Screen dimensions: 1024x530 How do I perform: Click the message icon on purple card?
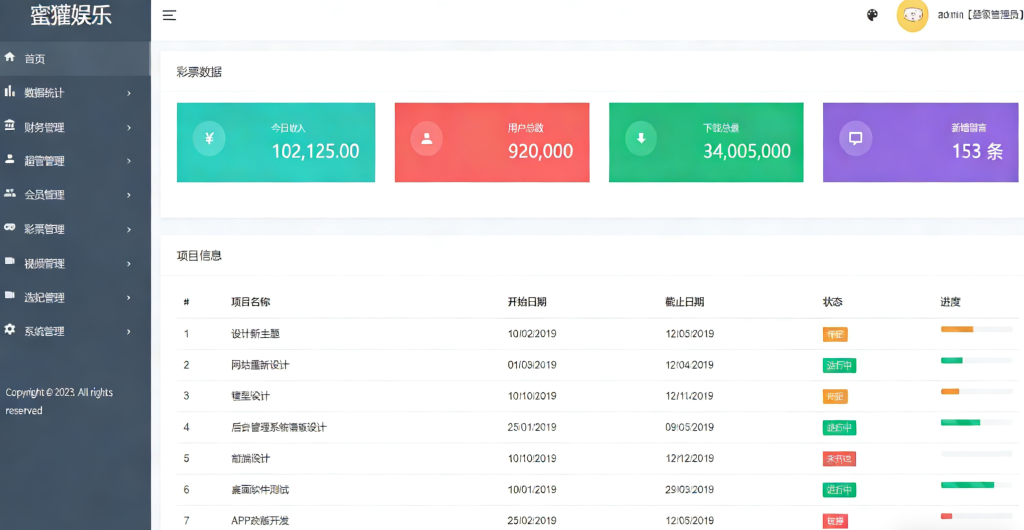[x=855, y=138]
